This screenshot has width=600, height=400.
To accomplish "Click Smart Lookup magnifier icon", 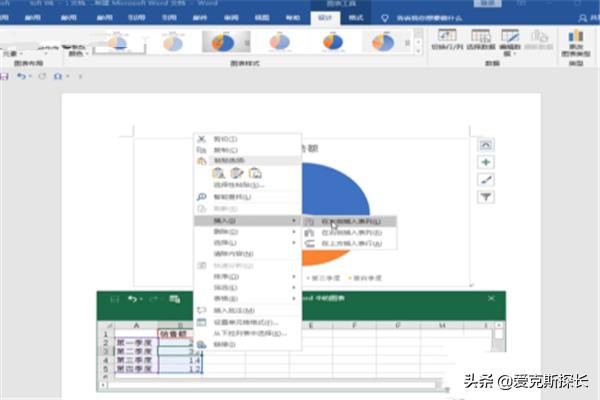I will pyautogui.click(x=201, y=197).
